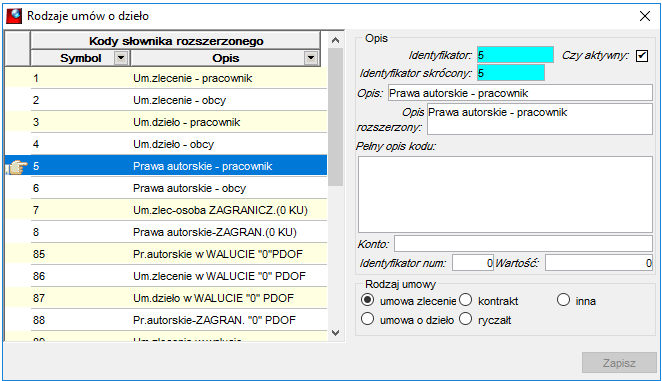This screenshot has height=381, width=662.
Task: Select the umowa o dzieło radio button
Action: 367,319
